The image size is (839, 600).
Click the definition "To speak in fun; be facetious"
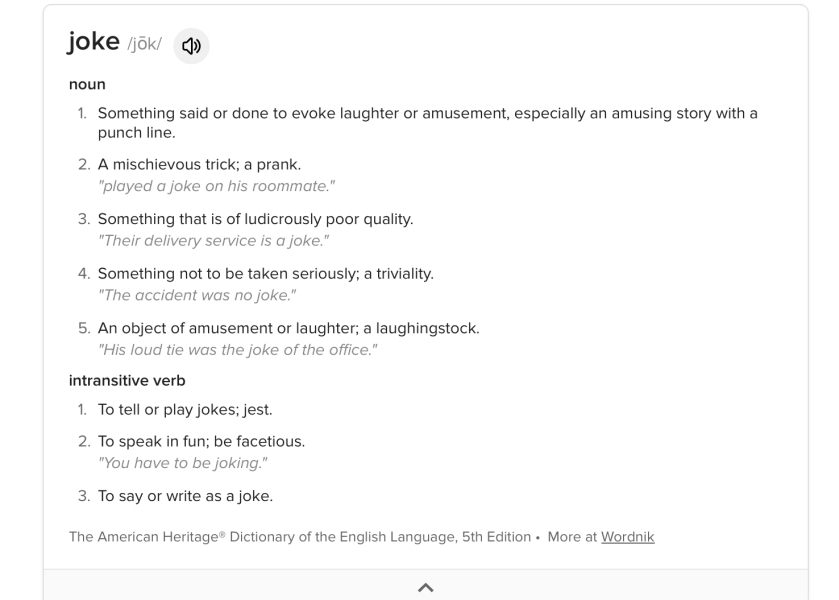tap(201, 442)
